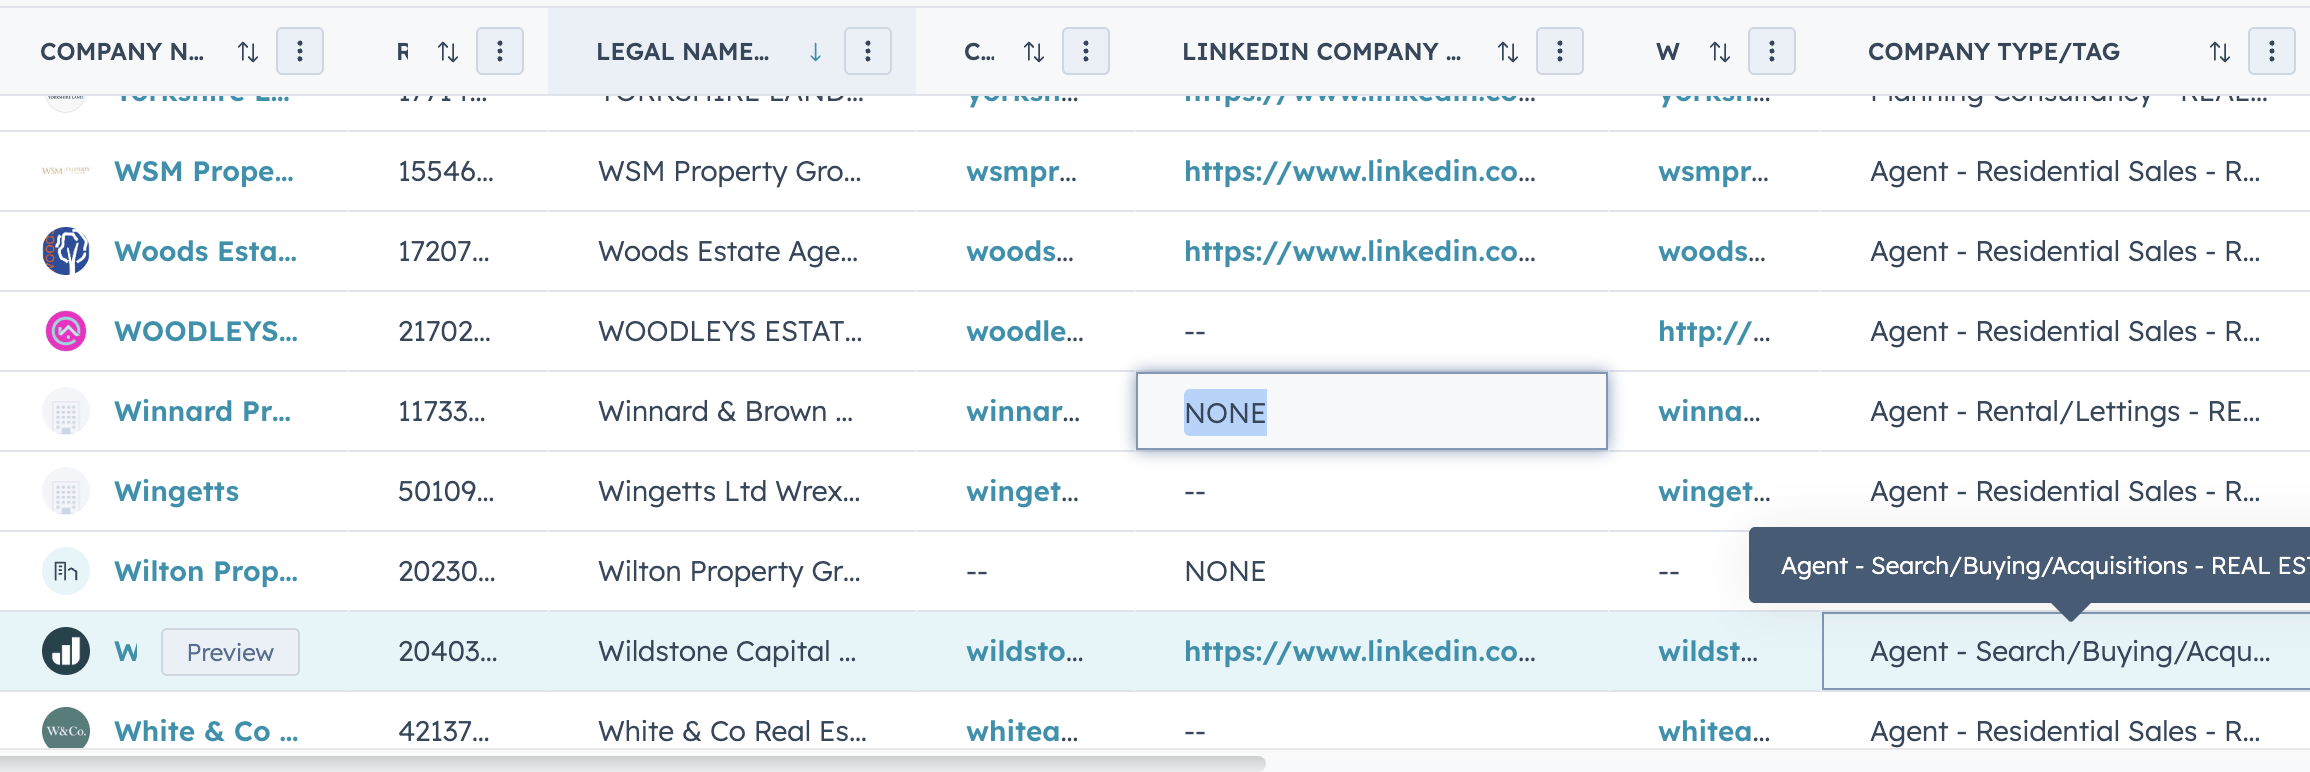
Task: Click the Wildstone Capital bar chart logo
Action: click(66, 651)
